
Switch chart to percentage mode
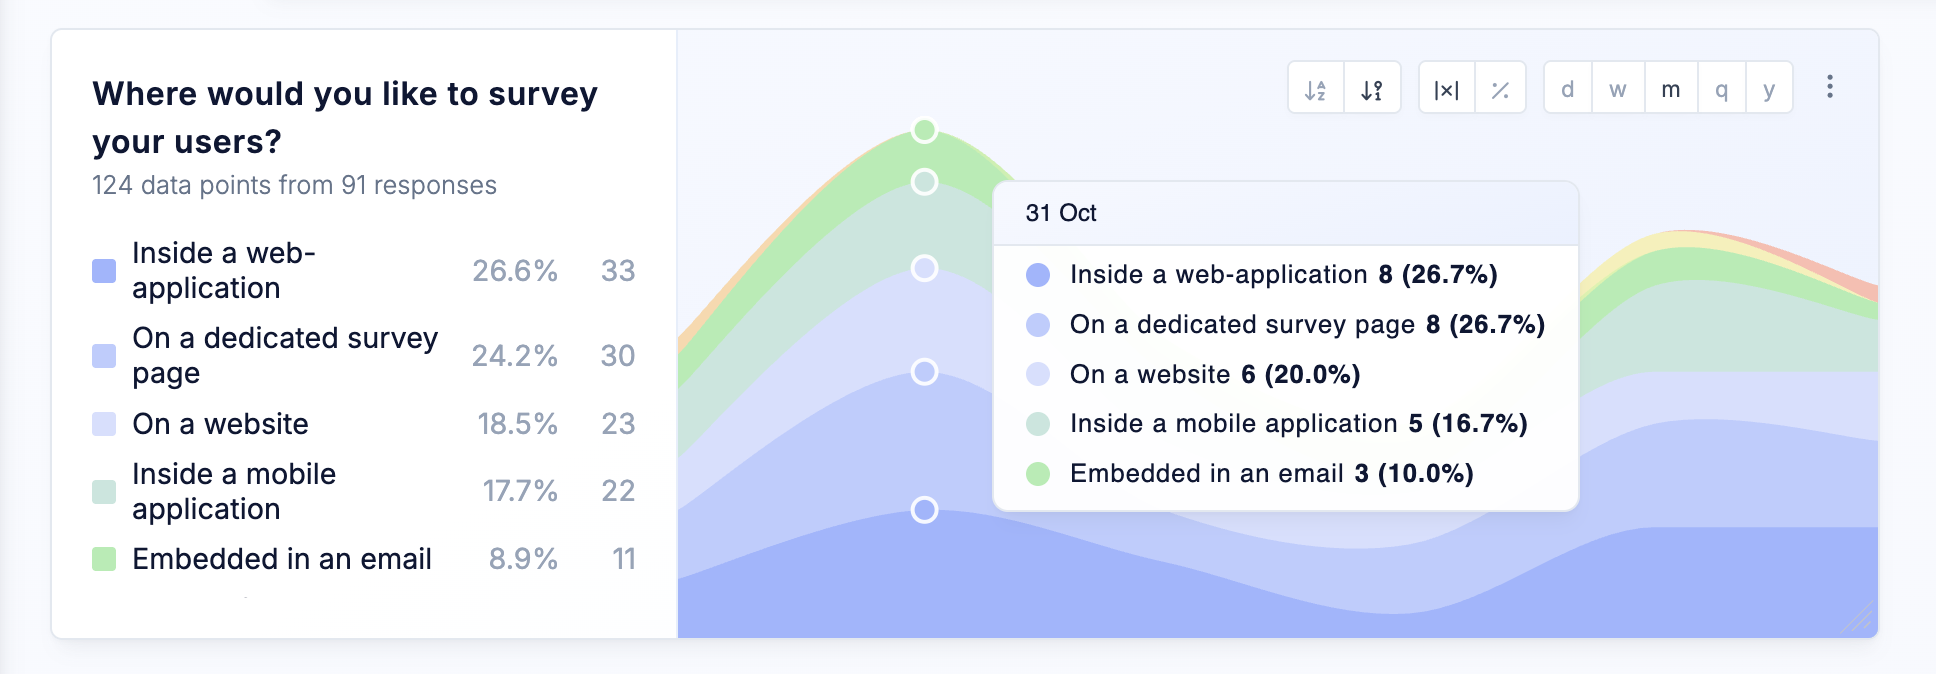(x=1500, y=89)
